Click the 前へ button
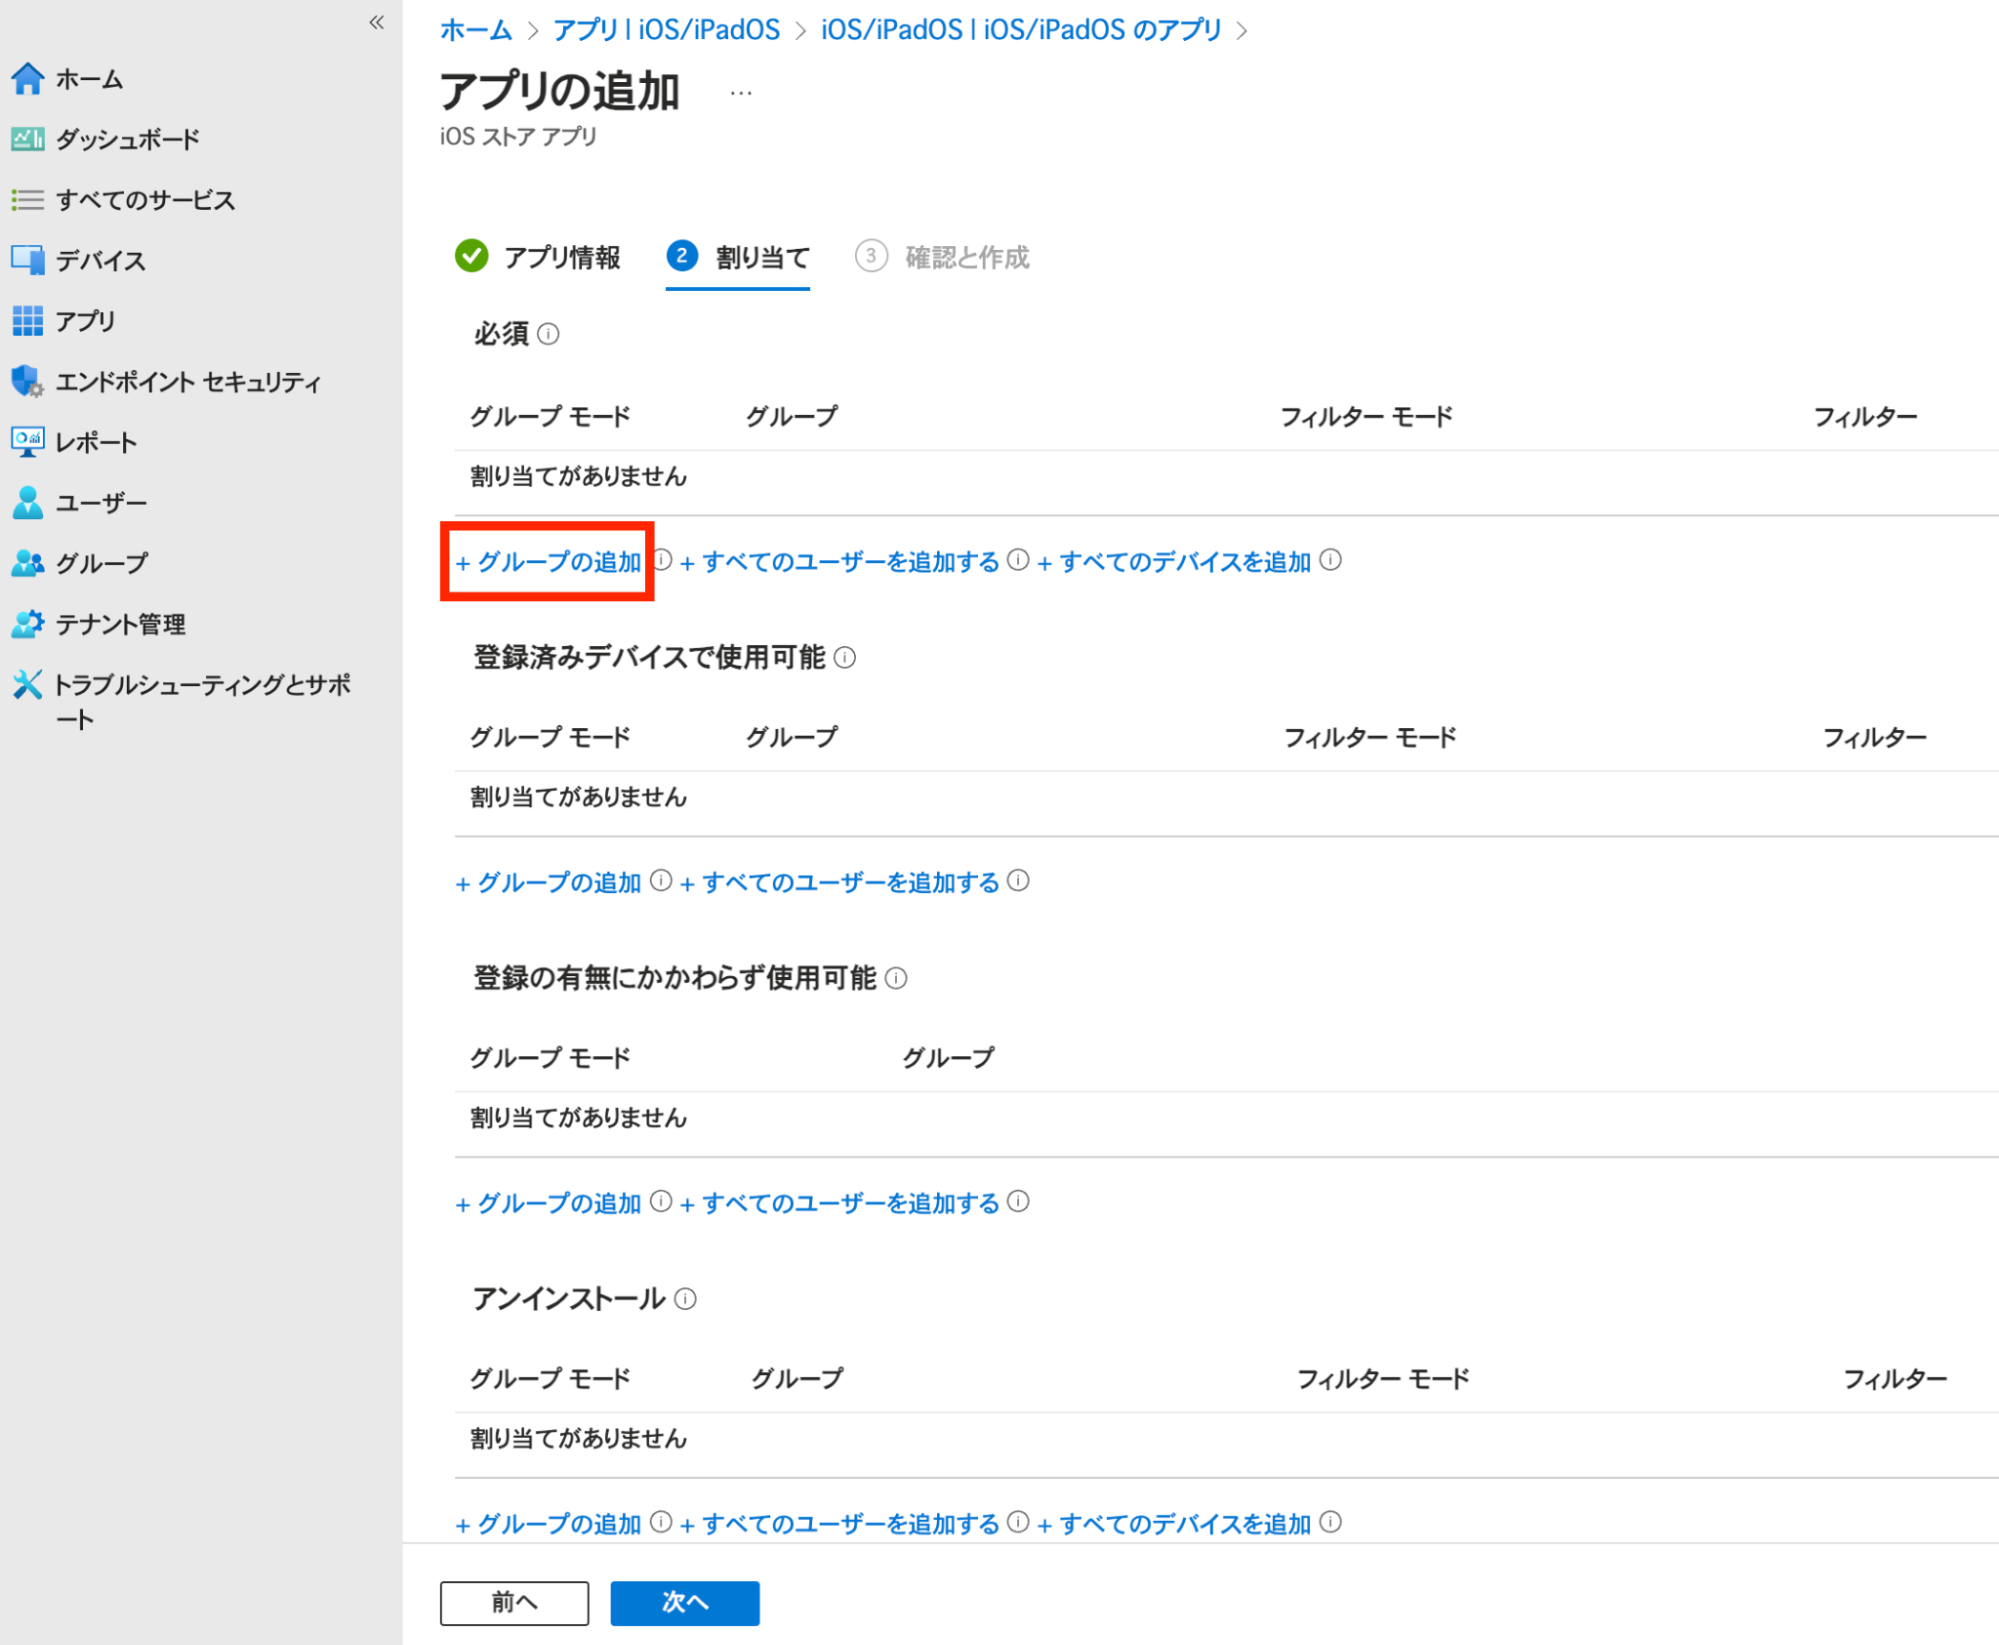Screen dimensions: 1999x1645 pos(514,1603)
